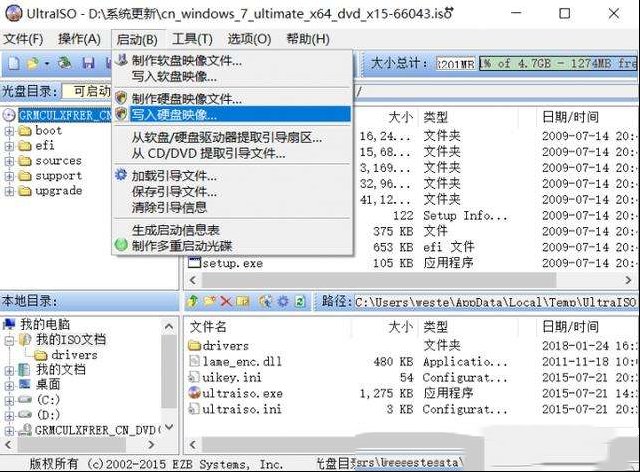The height and width of the screenshot is (472, 640).
Task: Click the green disc icon by 制作多重启动光碟
Action: (x=121, y=245)
